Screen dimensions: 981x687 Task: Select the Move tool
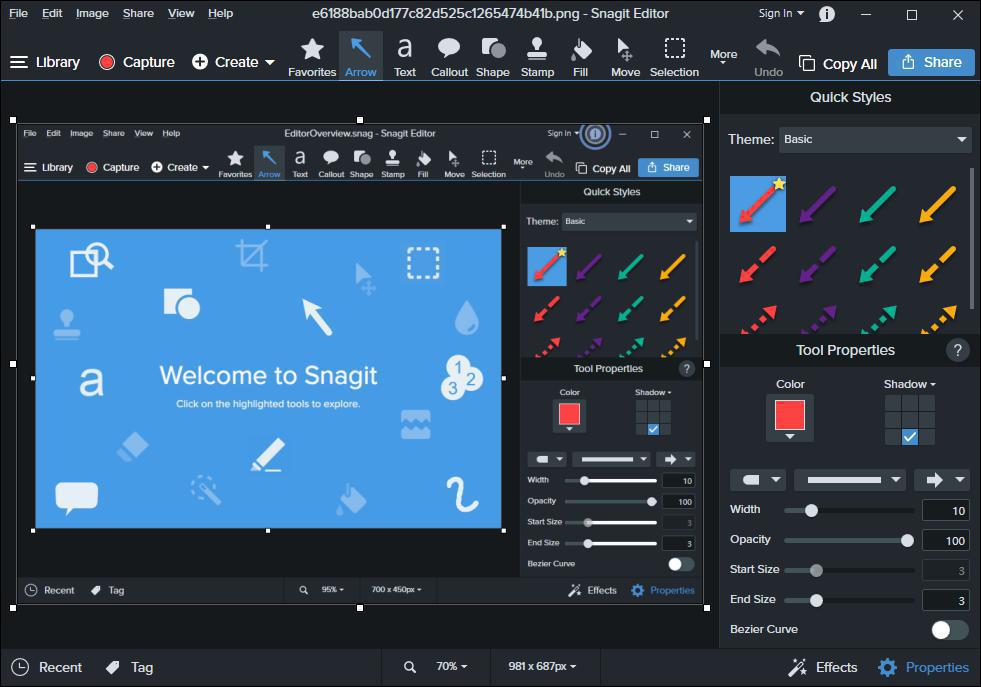(625, 56)
